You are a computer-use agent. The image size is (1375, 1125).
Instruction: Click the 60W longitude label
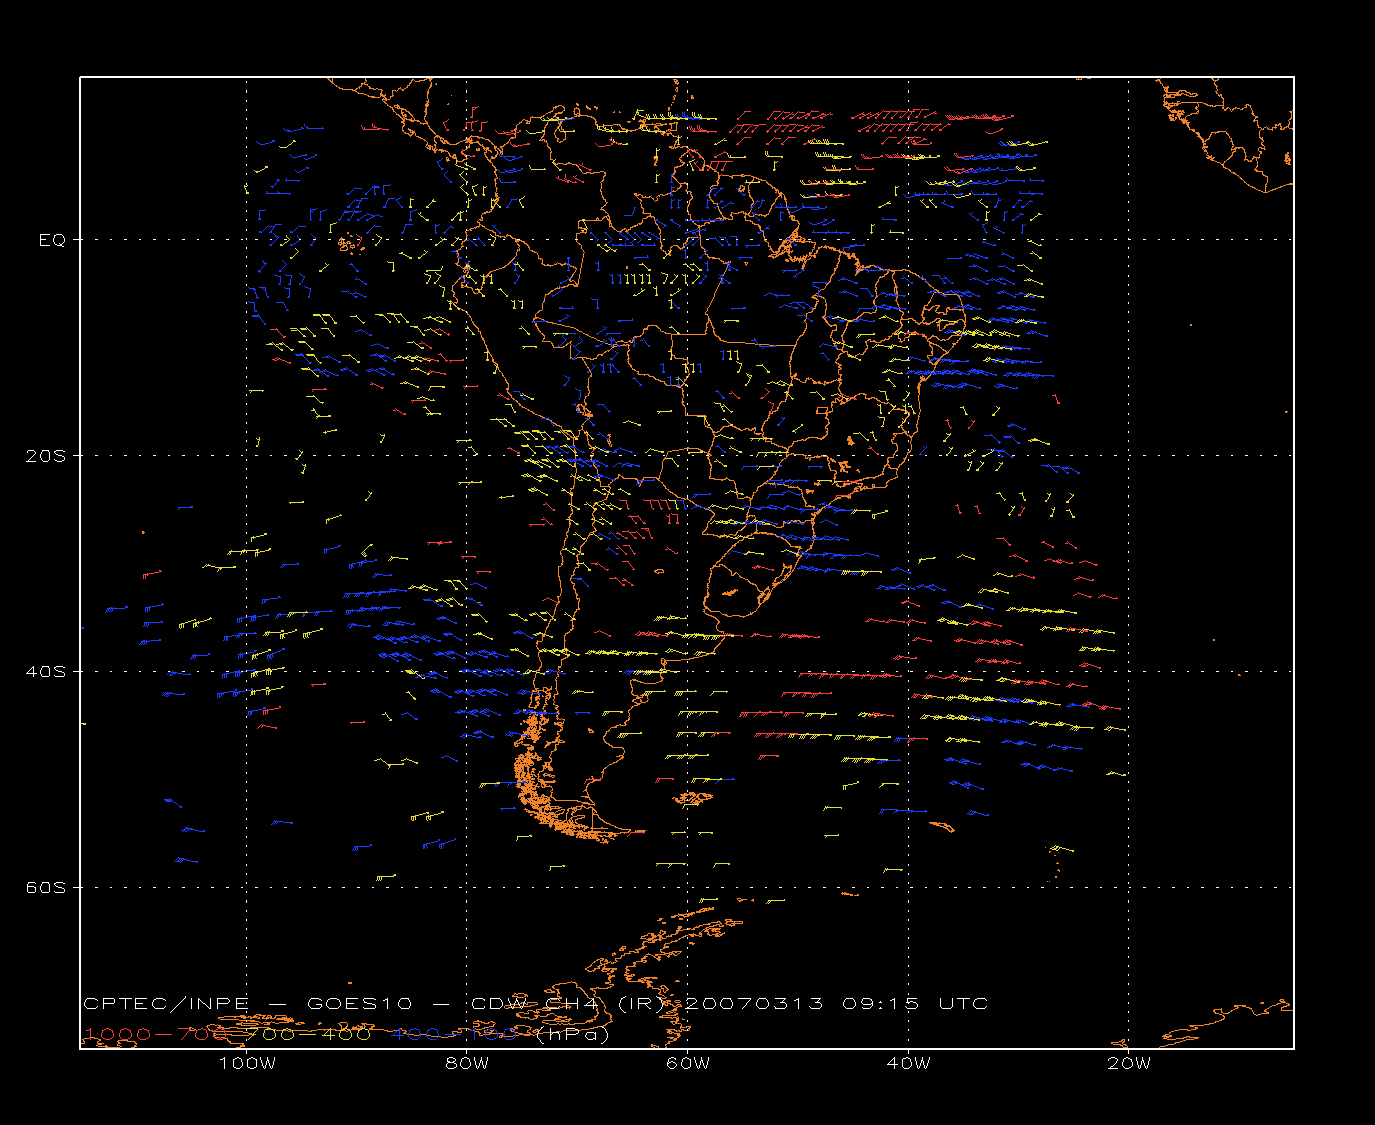(688, 1064)
